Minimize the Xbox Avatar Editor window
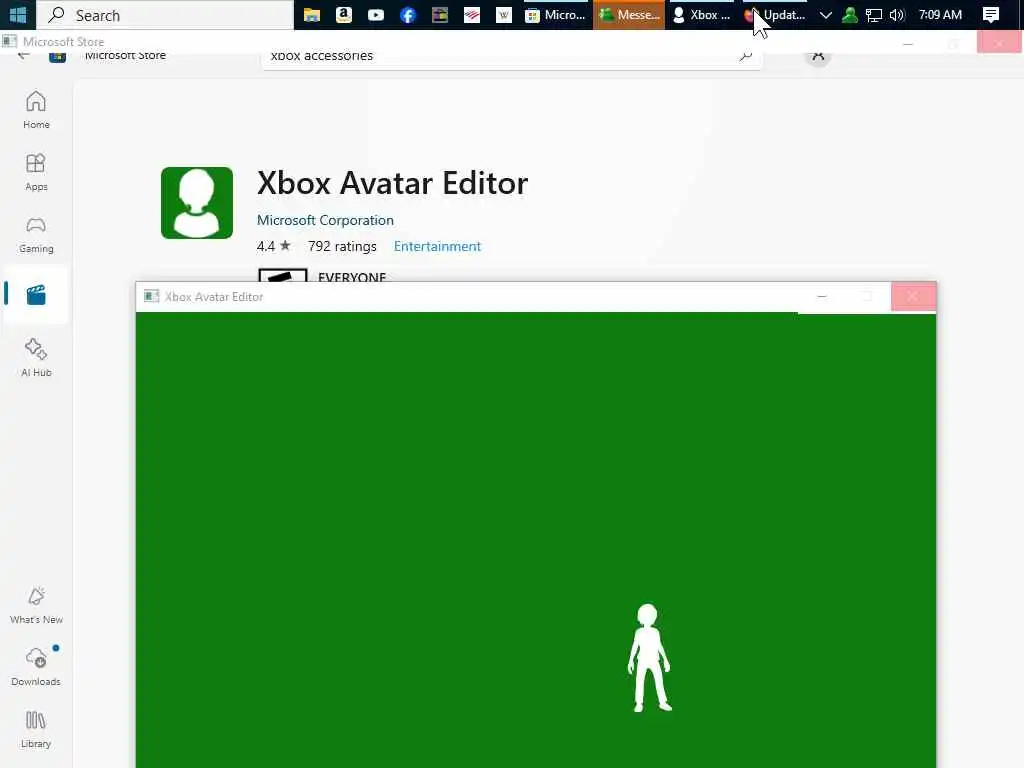Viewport: 1024px width, 768px height. click(822, 296)
